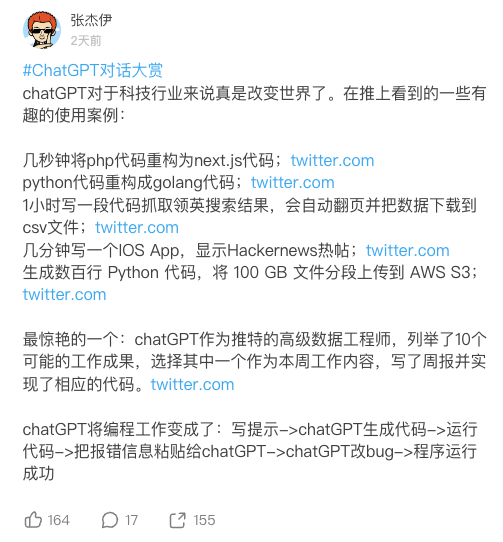The height and width of the screenshot is (542, 503).
Task: Open comments via speech bubble icon
Action: point(110,520)
